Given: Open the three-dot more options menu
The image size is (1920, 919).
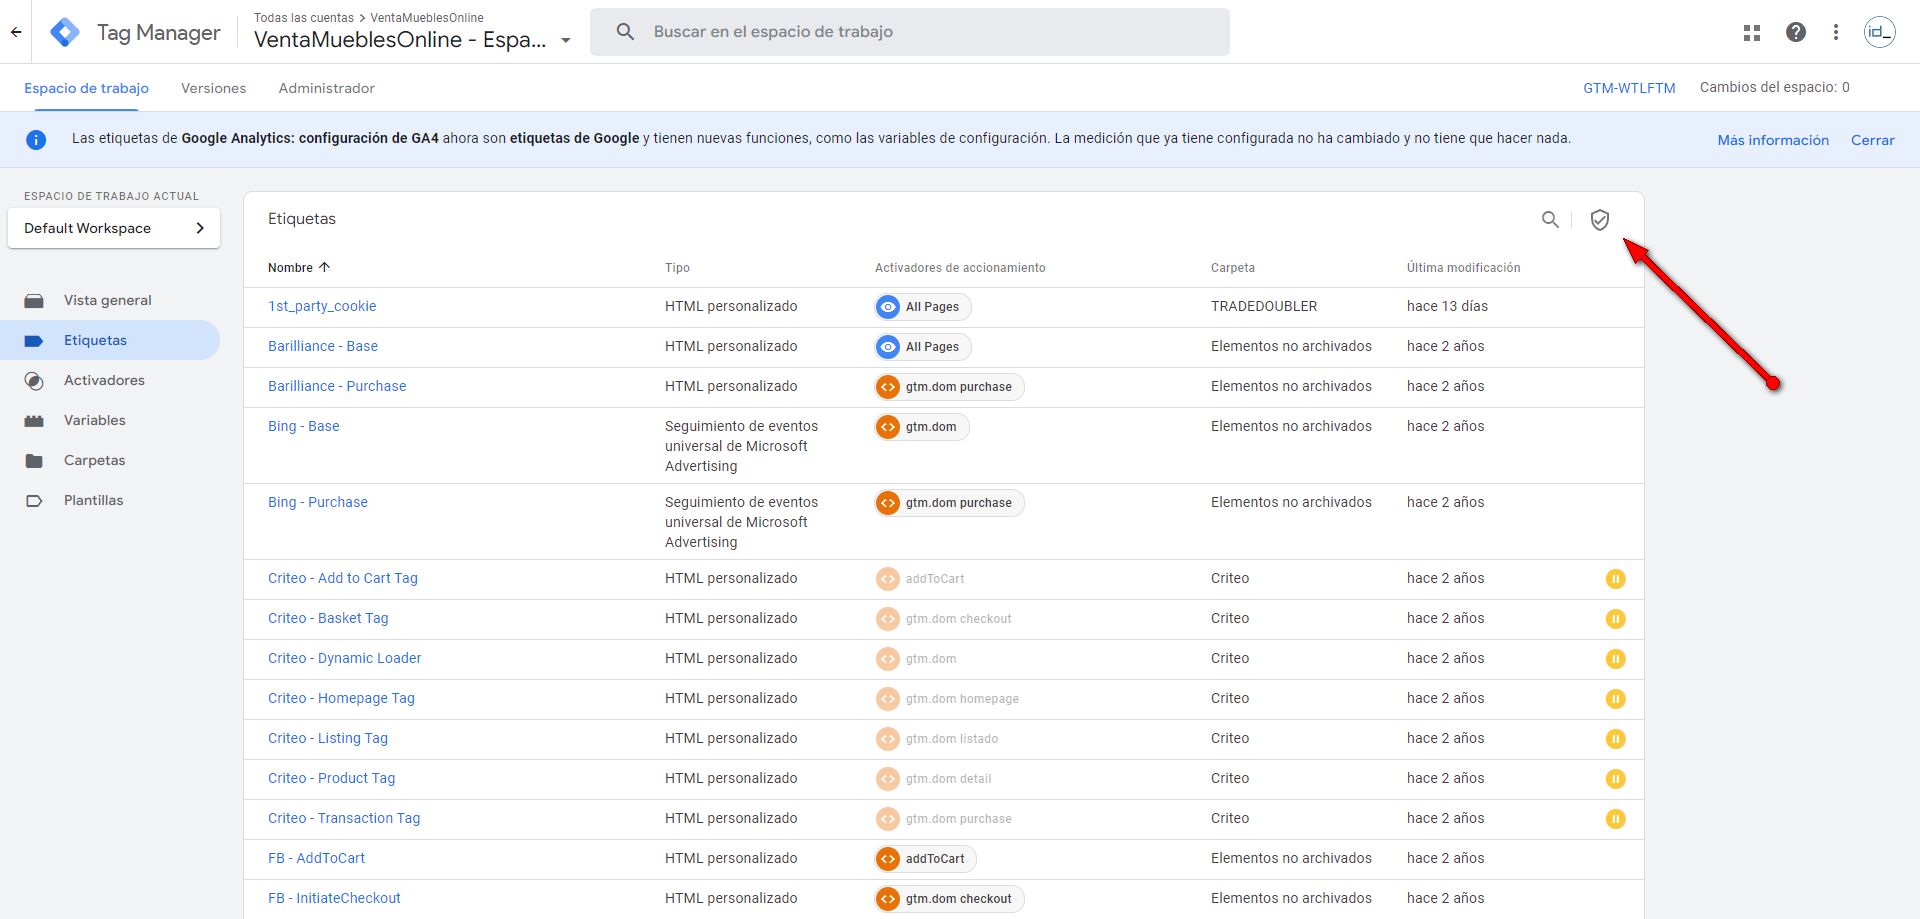Looking at the screenshot, I should coord(1836,32).
